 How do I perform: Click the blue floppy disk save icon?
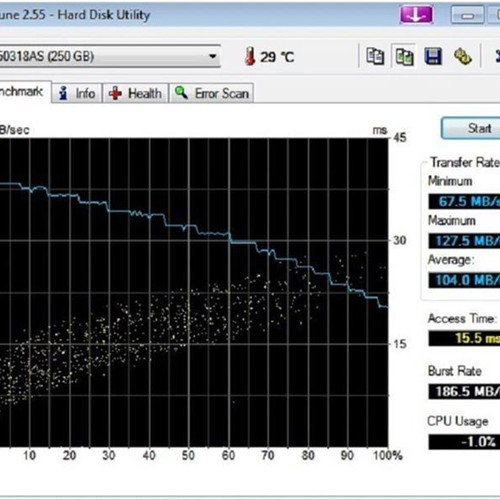[x=433, y=56]
